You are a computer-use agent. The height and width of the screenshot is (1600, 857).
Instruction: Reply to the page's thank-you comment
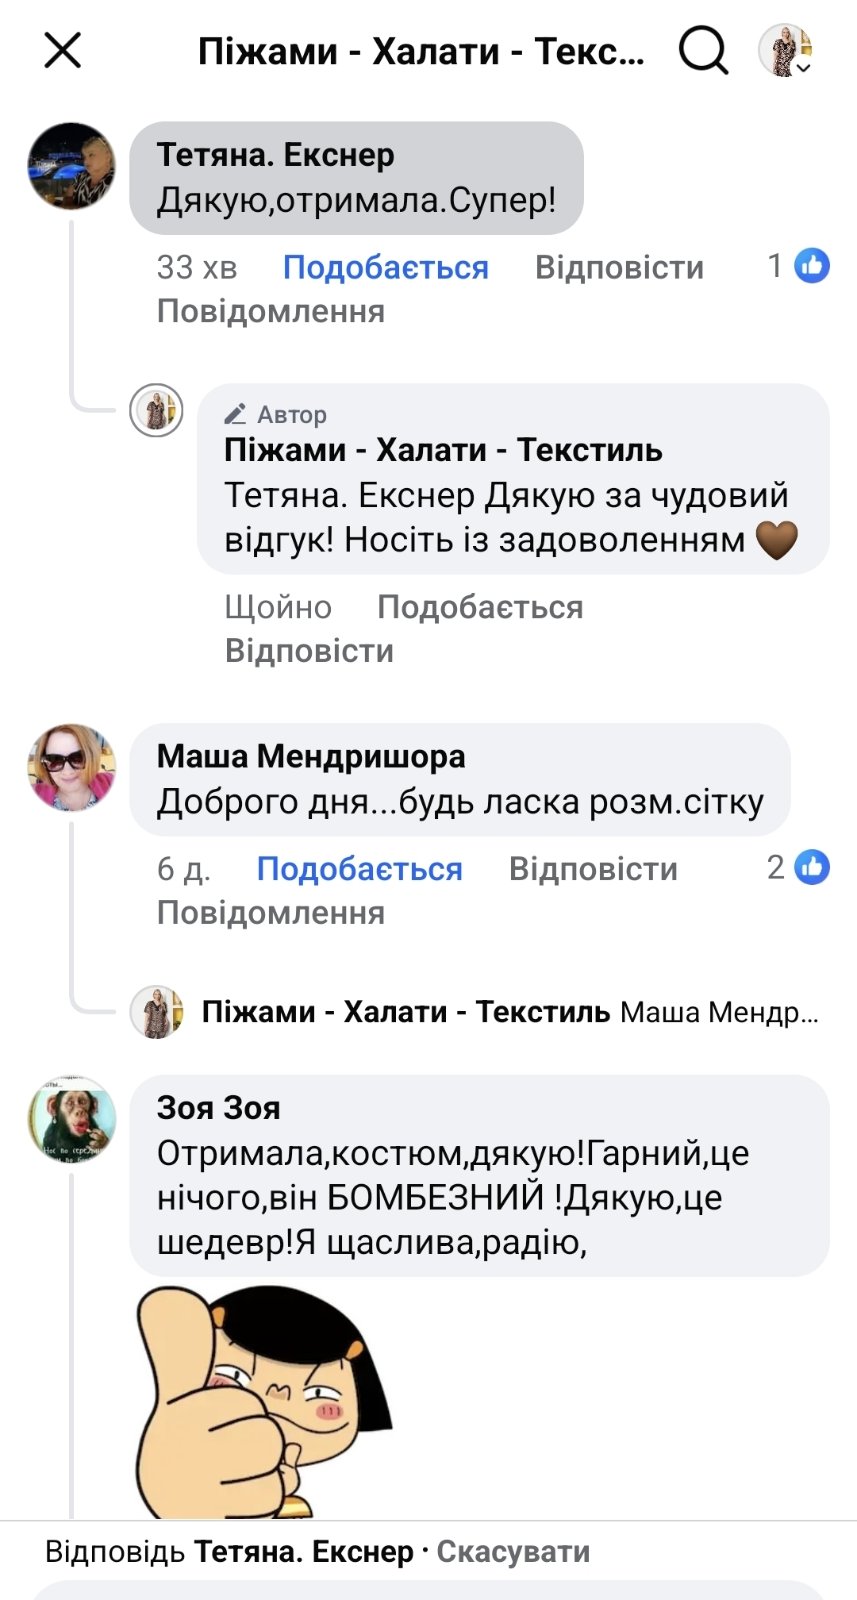309,651
